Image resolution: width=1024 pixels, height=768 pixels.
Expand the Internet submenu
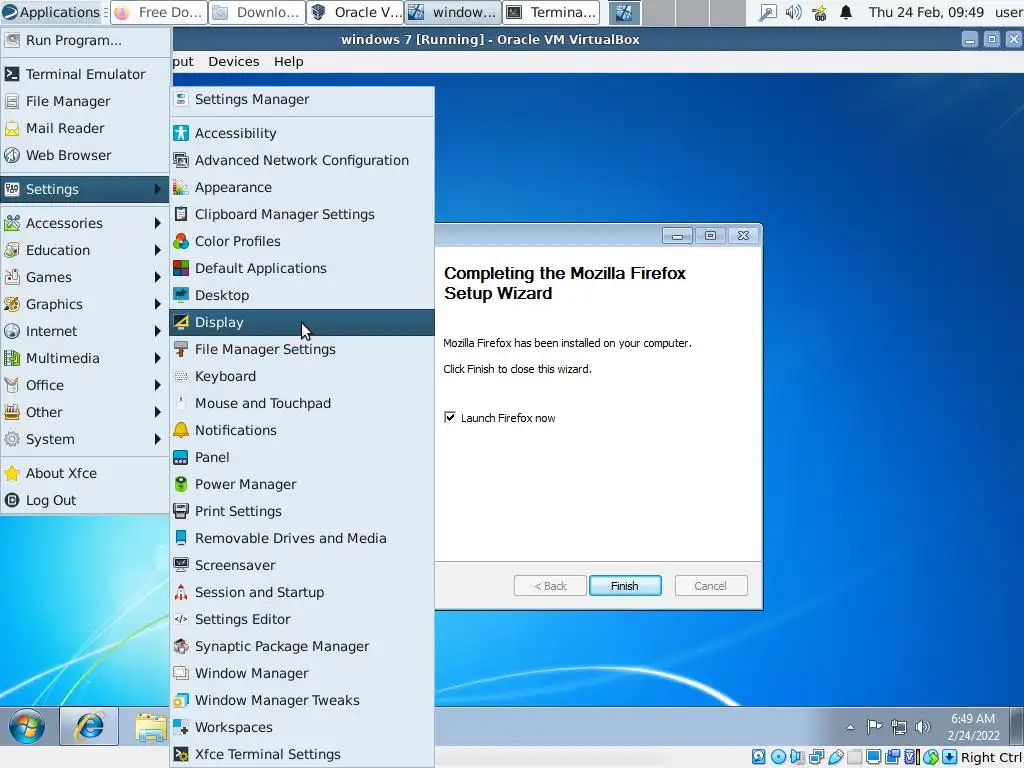[x=85, y=331]
